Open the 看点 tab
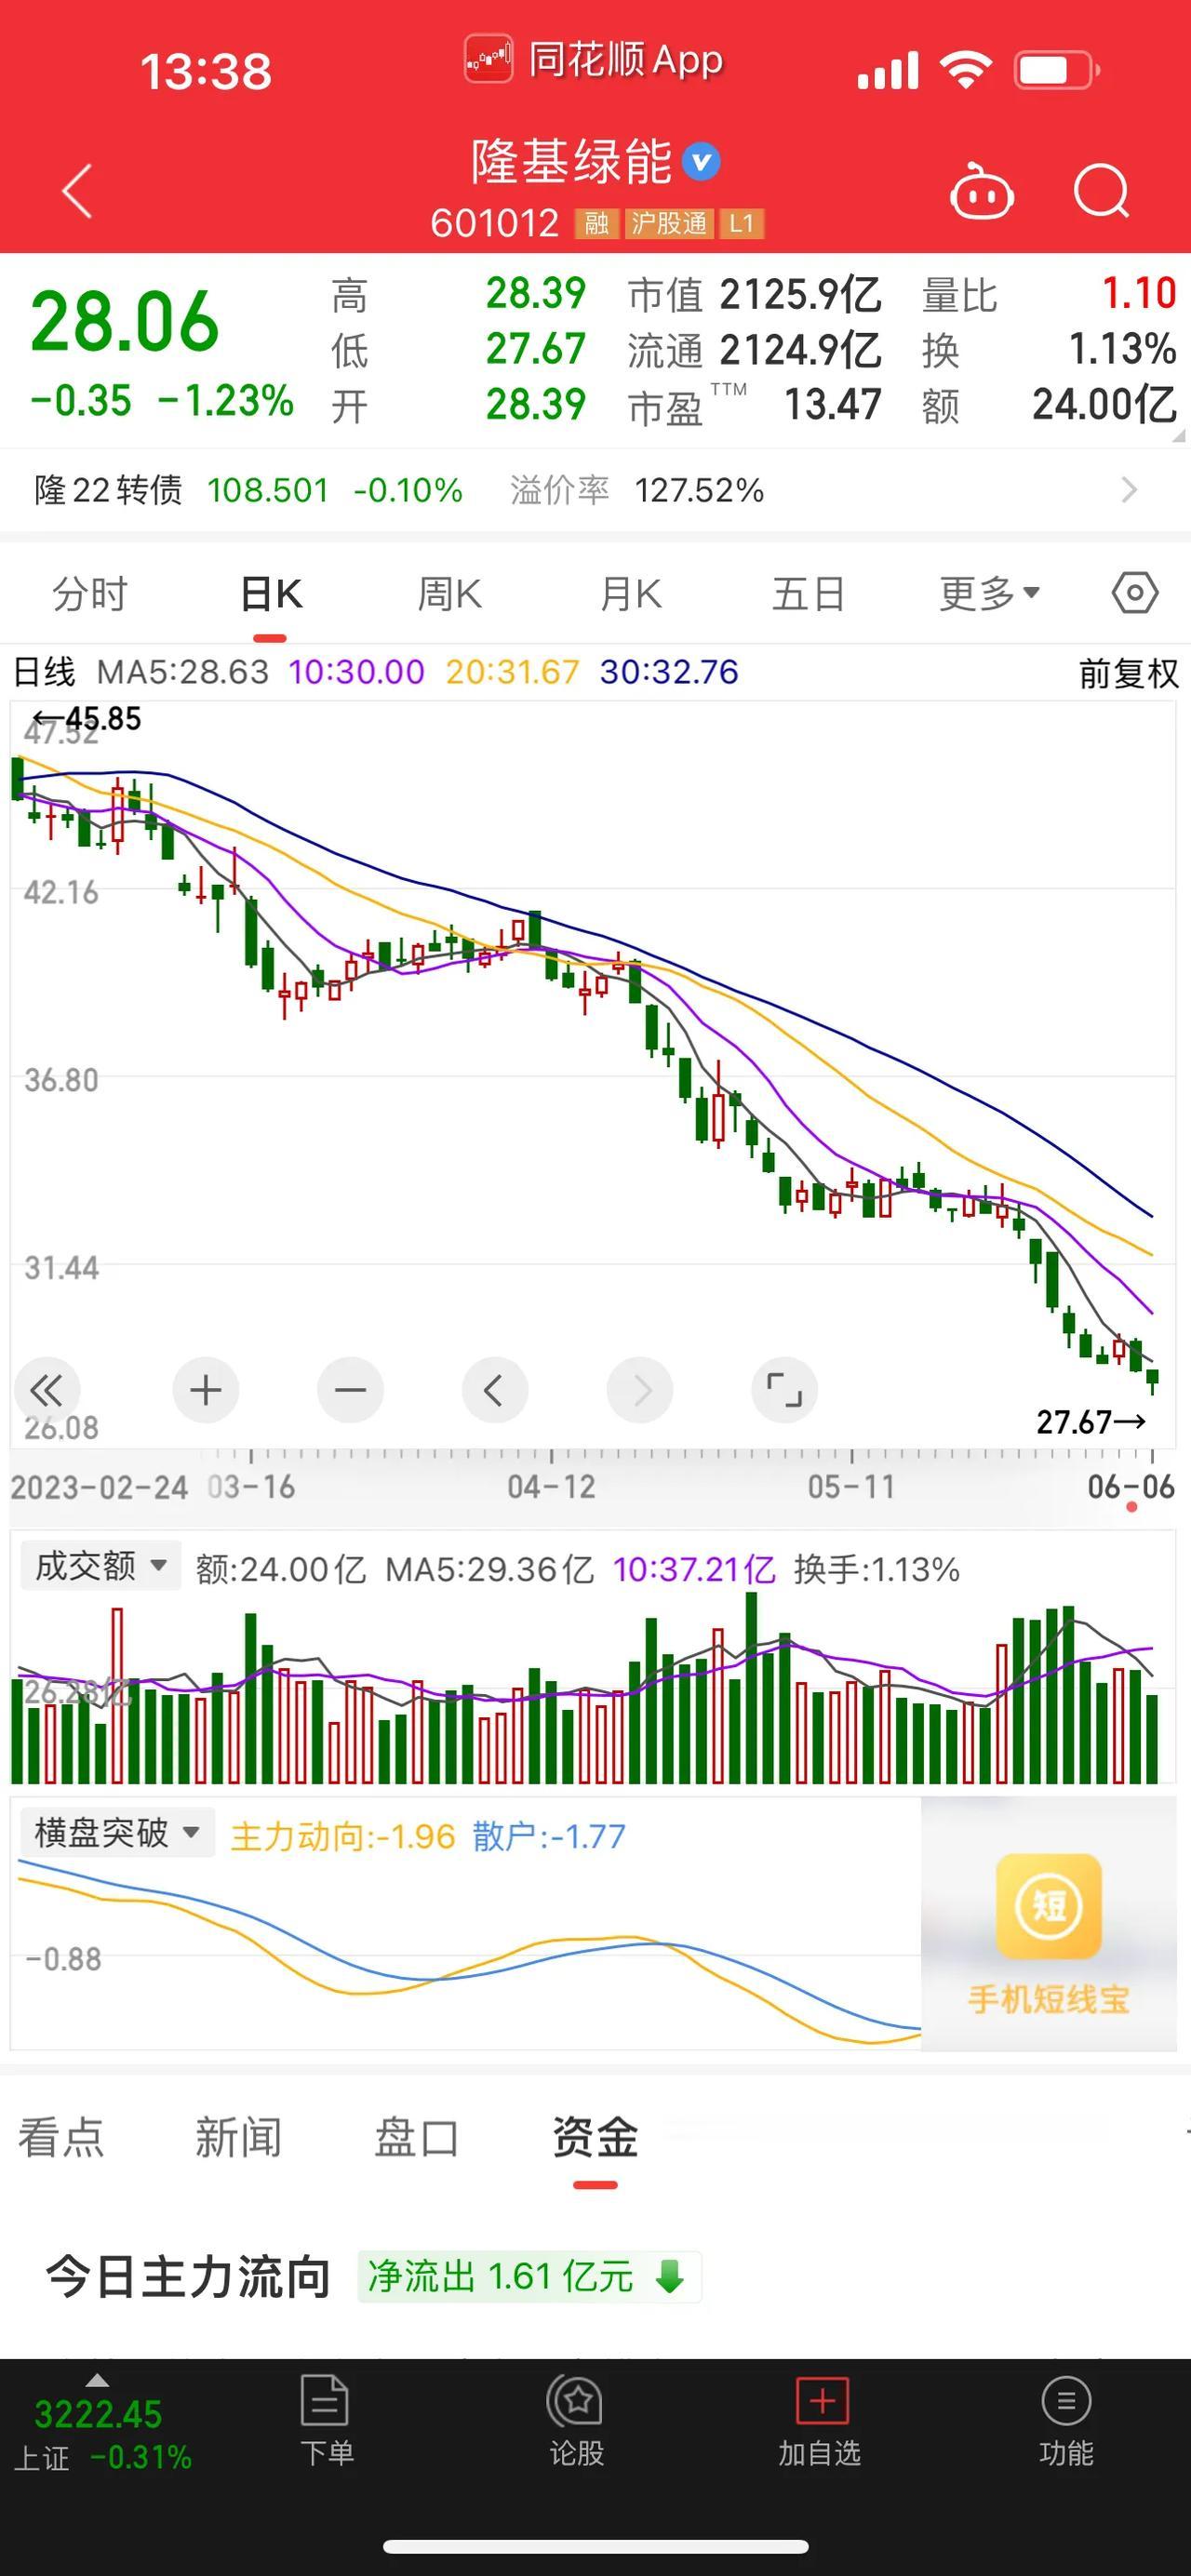This screenshot has width=1191, height=2576. (x=61, y=2137)
